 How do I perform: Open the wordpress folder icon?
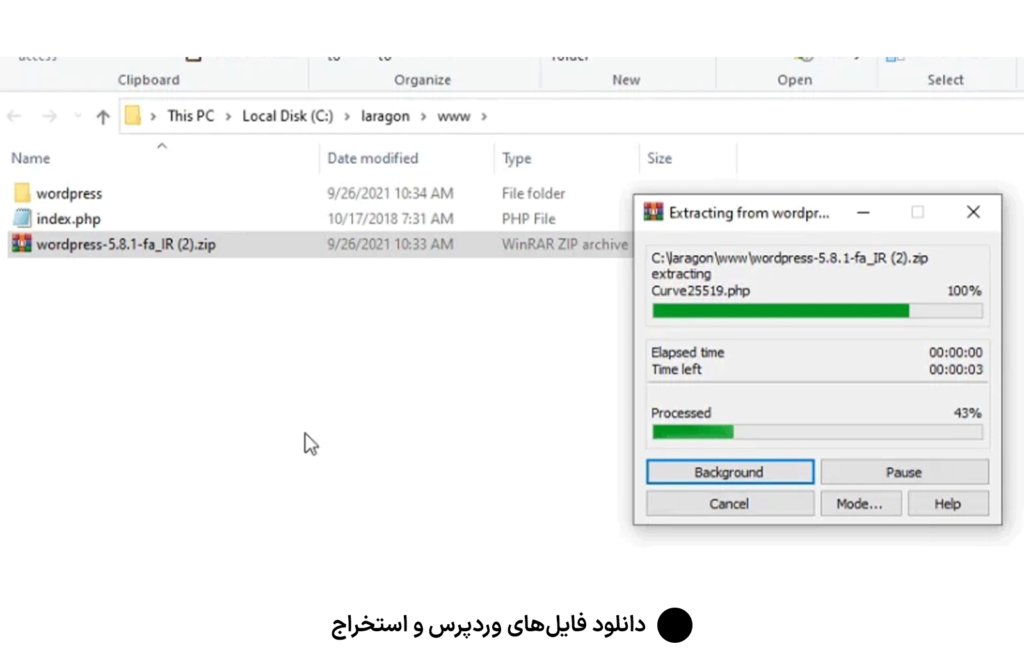tap(22, 193)
